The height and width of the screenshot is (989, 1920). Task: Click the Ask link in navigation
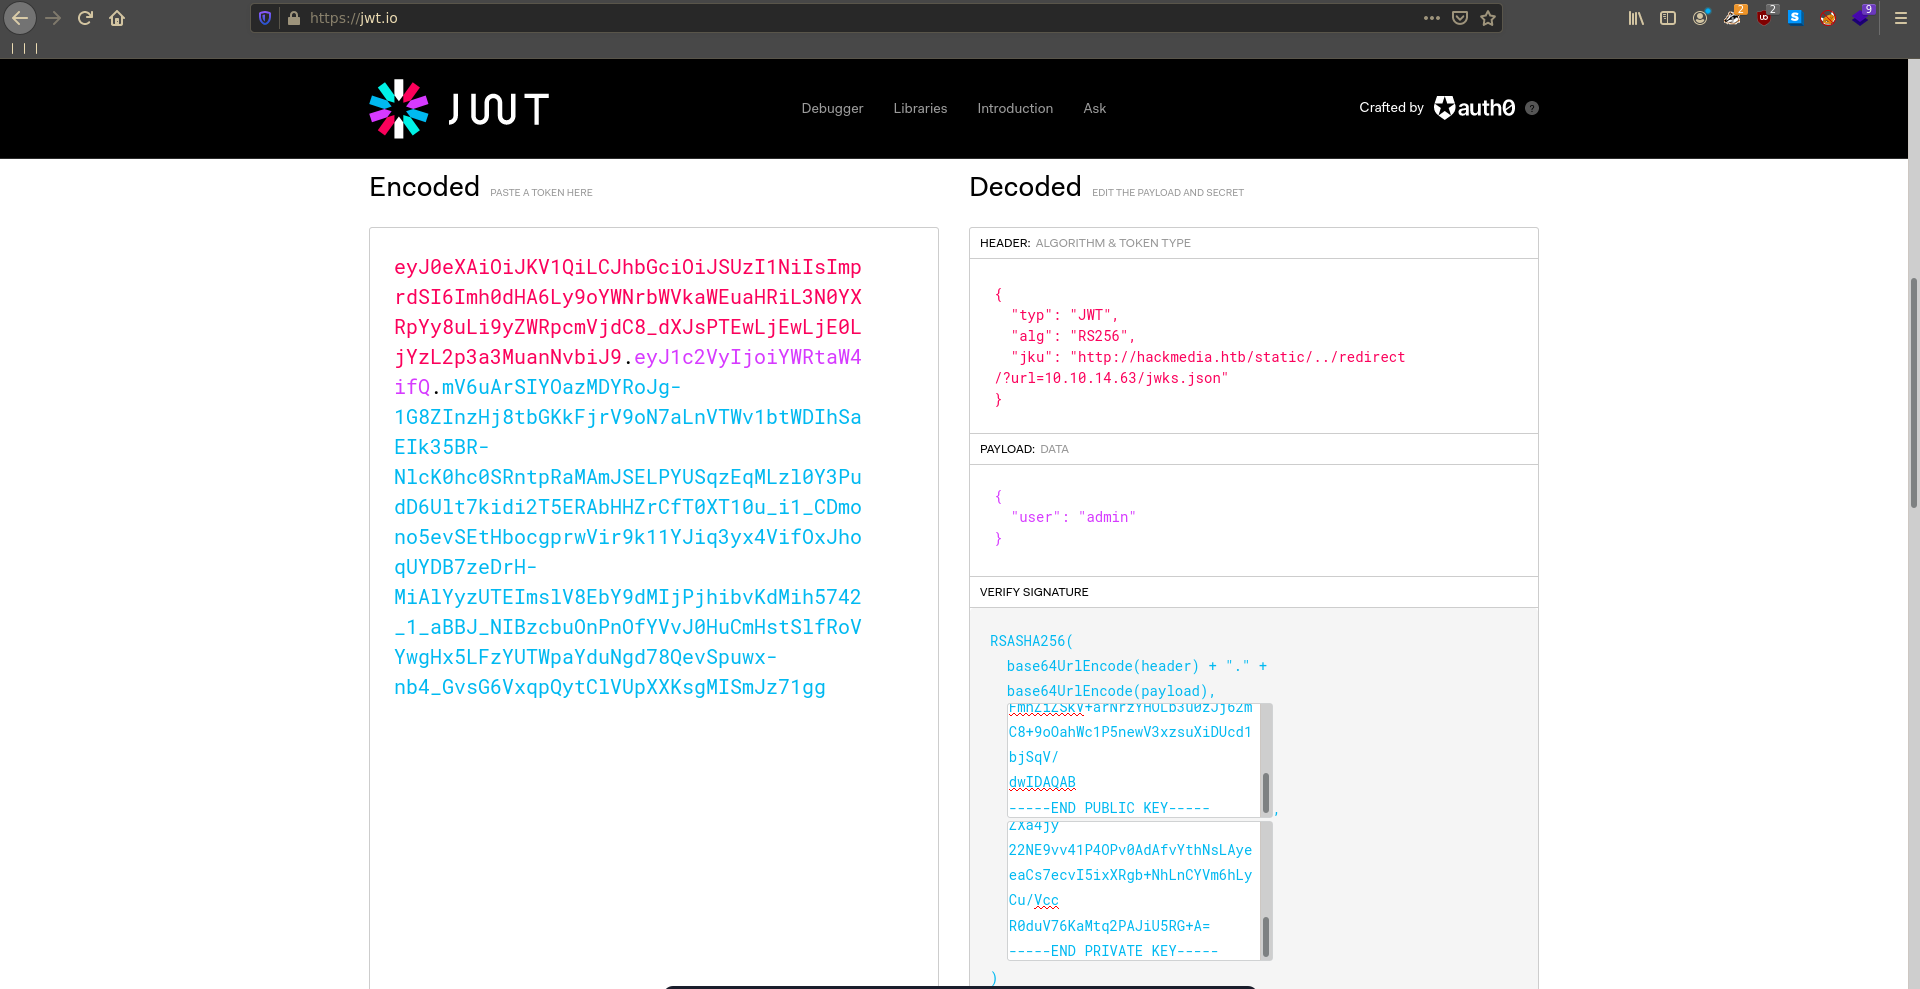(x=1095, y=108)
